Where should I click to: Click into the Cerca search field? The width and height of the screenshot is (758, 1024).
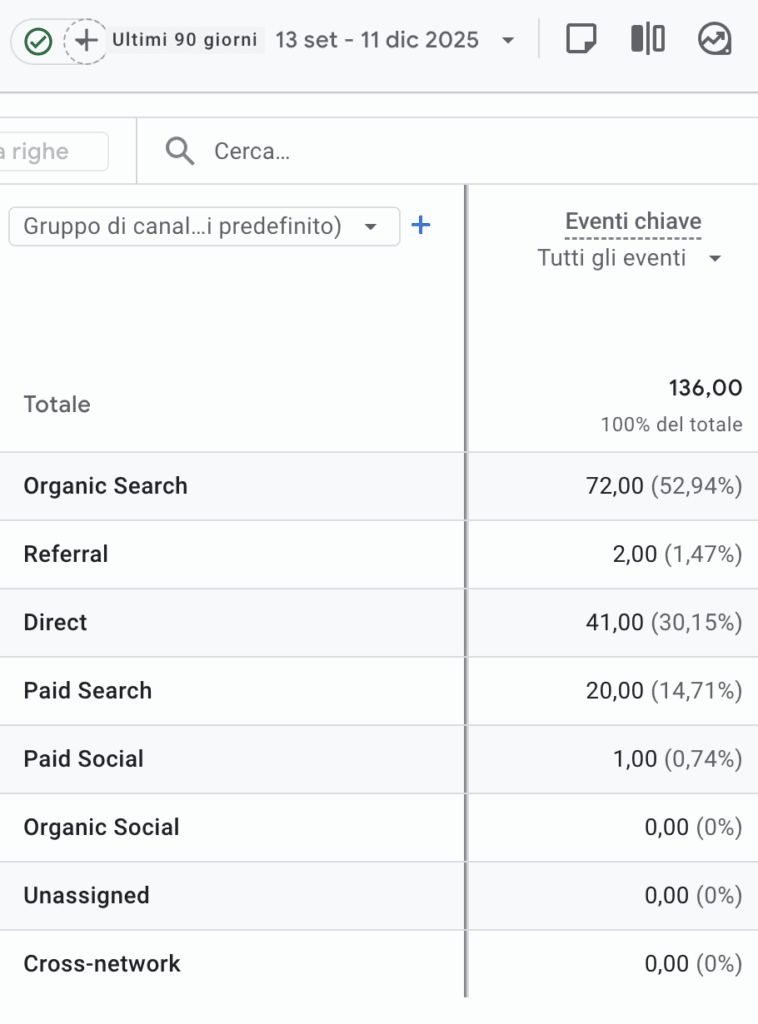pyautogui.click(x=400, y=152)
